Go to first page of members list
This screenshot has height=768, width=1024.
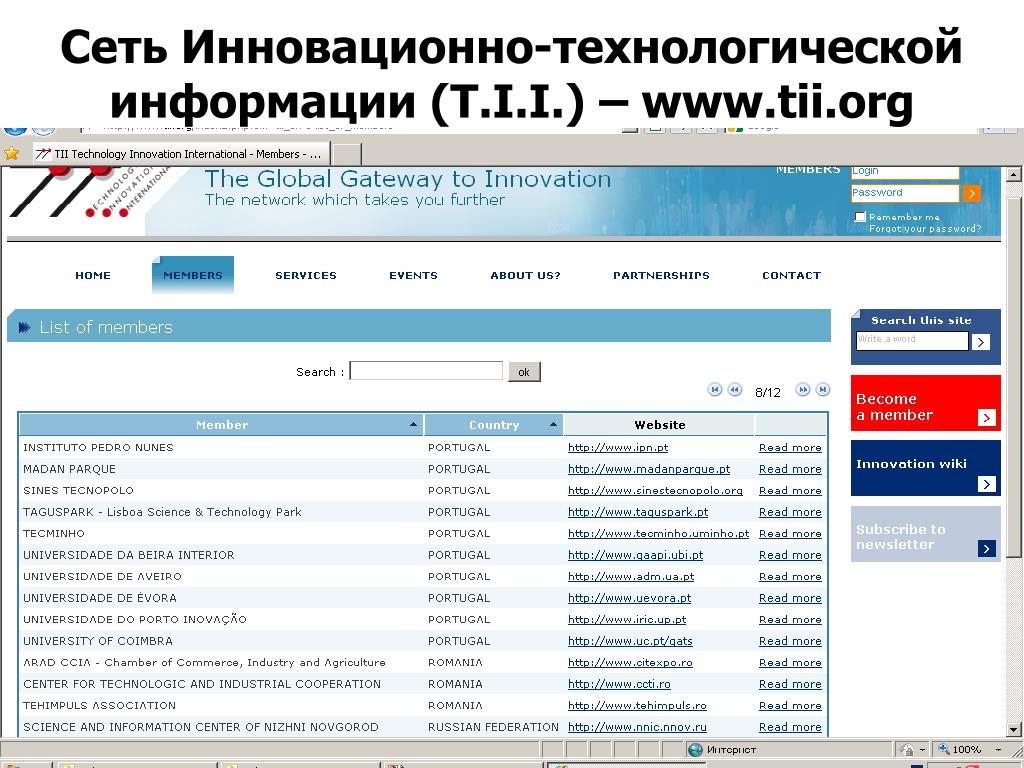[x=715, y=390]
